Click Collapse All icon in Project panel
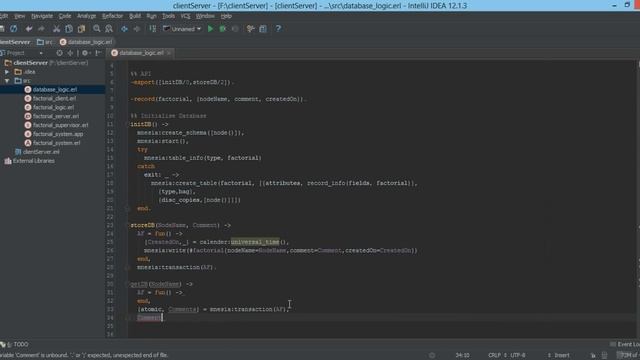This screenshot has width=640, height=360. tap(70, 53)
